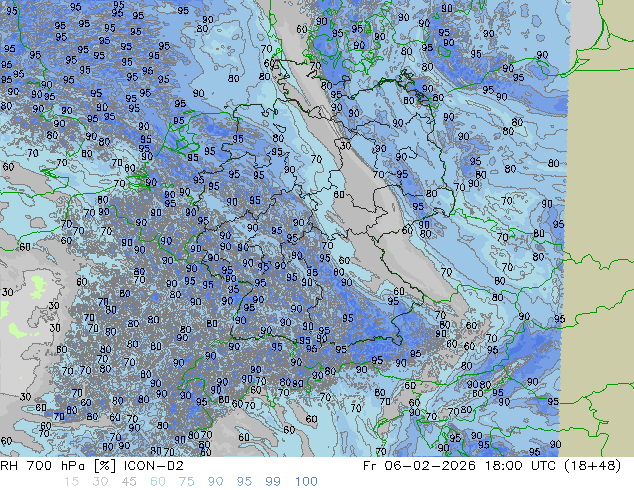Viewport: 634px width, 490px height.
Task: Click legend value 100 in the color scale
Action: (306, 482)
